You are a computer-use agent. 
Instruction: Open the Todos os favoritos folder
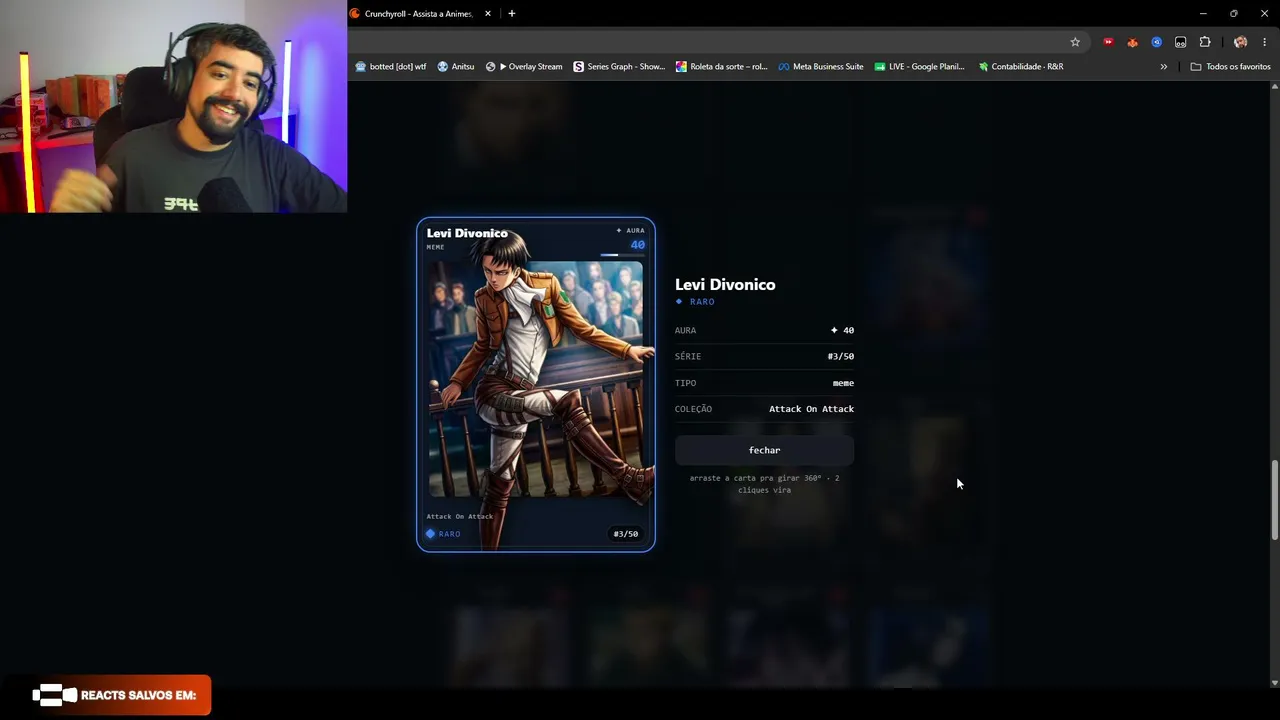1230,67
